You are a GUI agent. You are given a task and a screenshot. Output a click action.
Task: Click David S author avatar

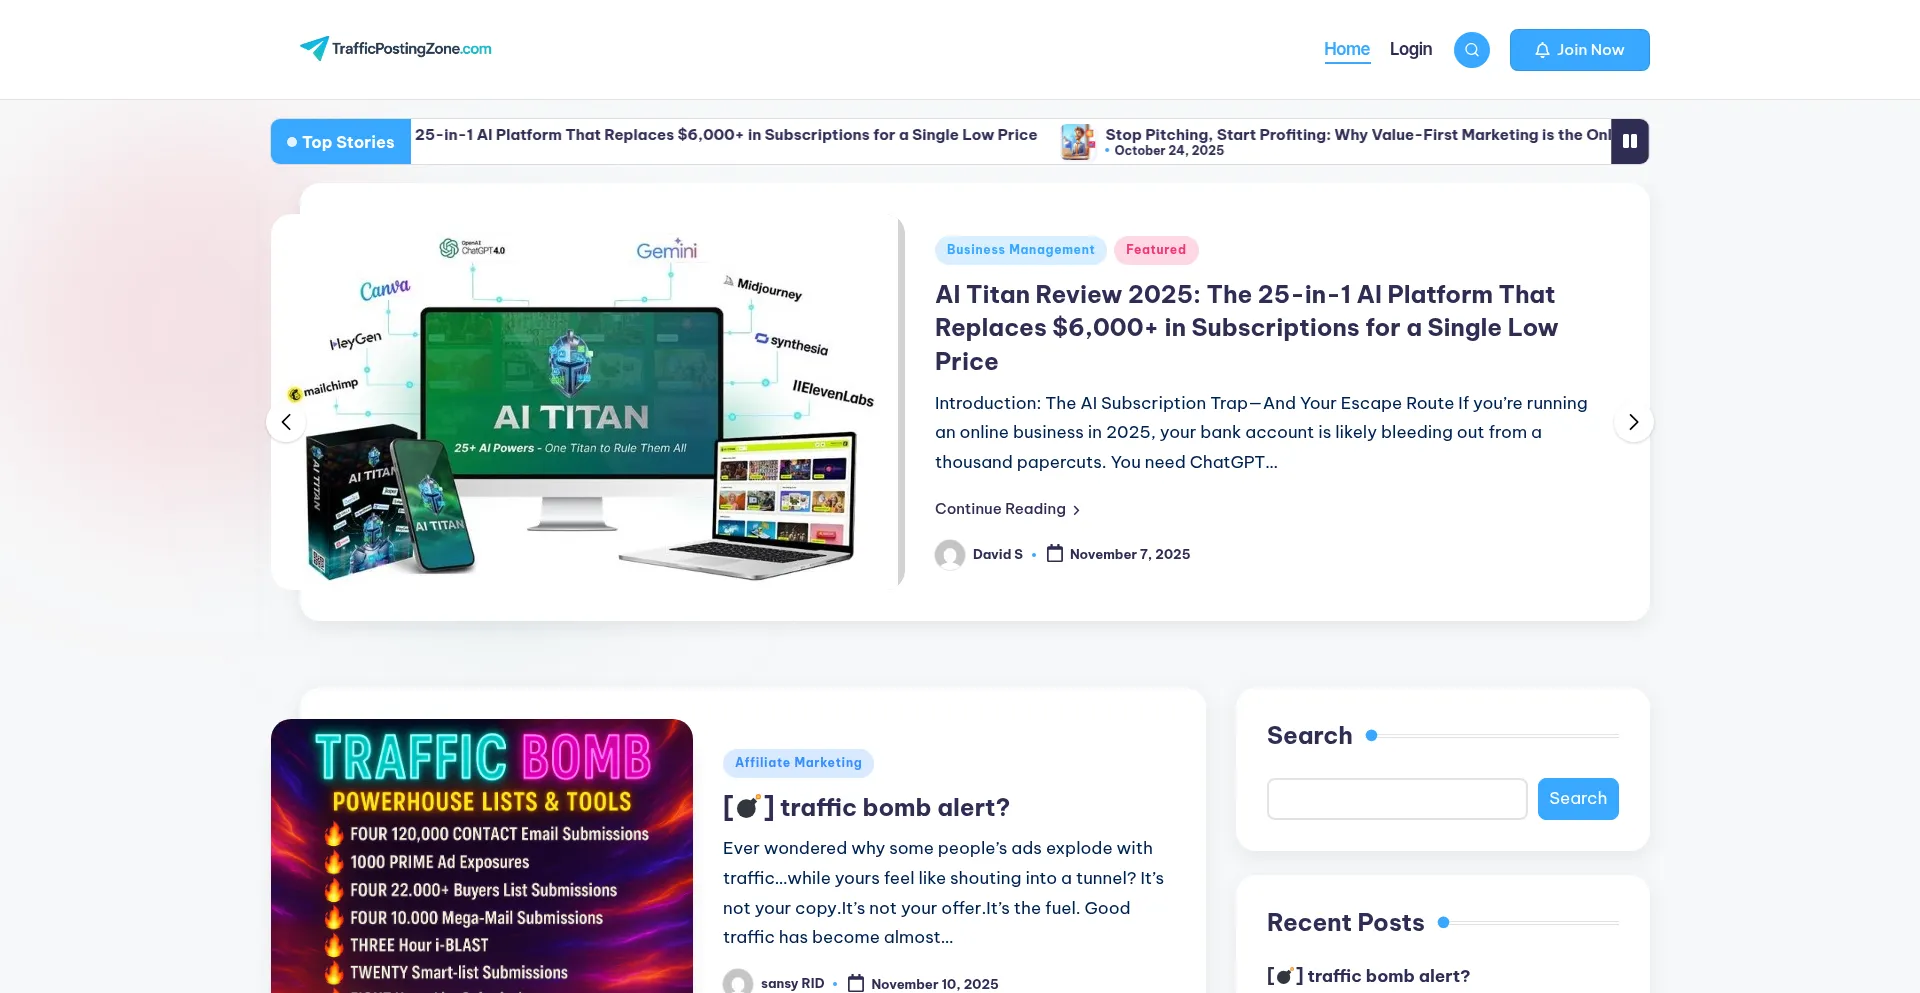pyautogui.click(x=949, y=555)
